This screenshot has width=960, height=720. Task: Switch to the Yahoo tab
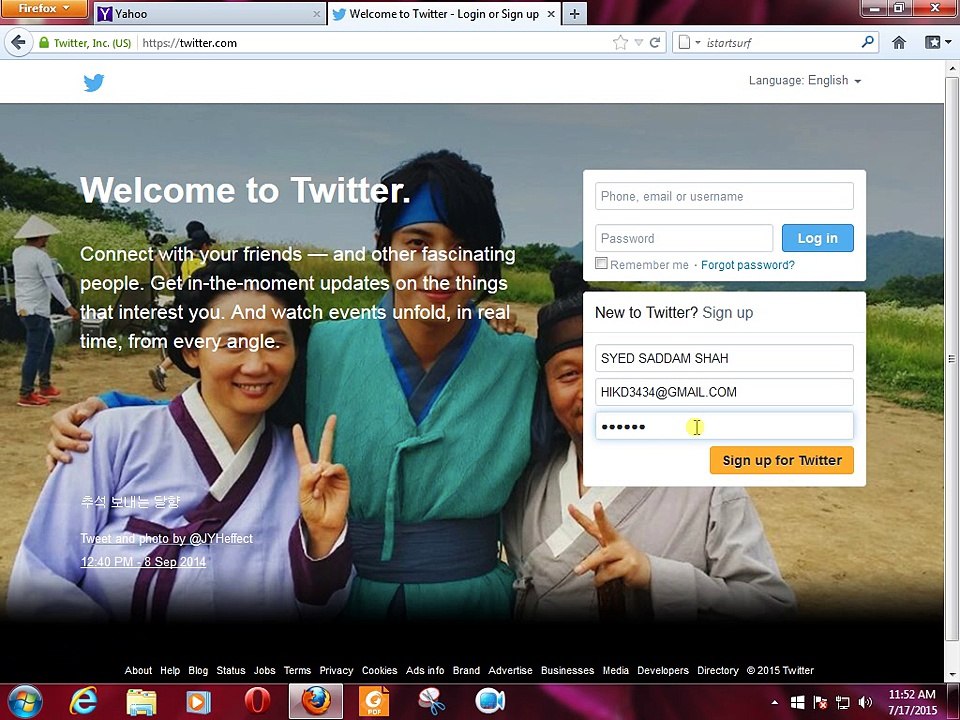210,14
